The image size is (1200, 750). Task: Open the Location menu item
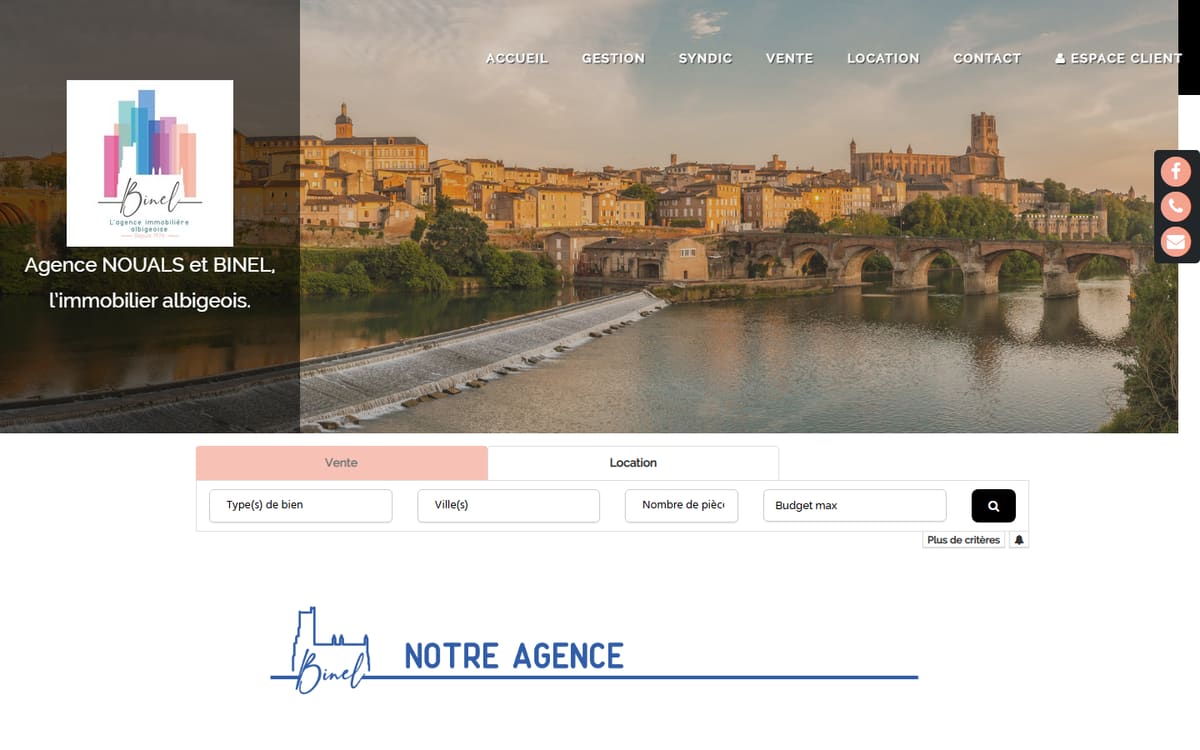[883, 58]
